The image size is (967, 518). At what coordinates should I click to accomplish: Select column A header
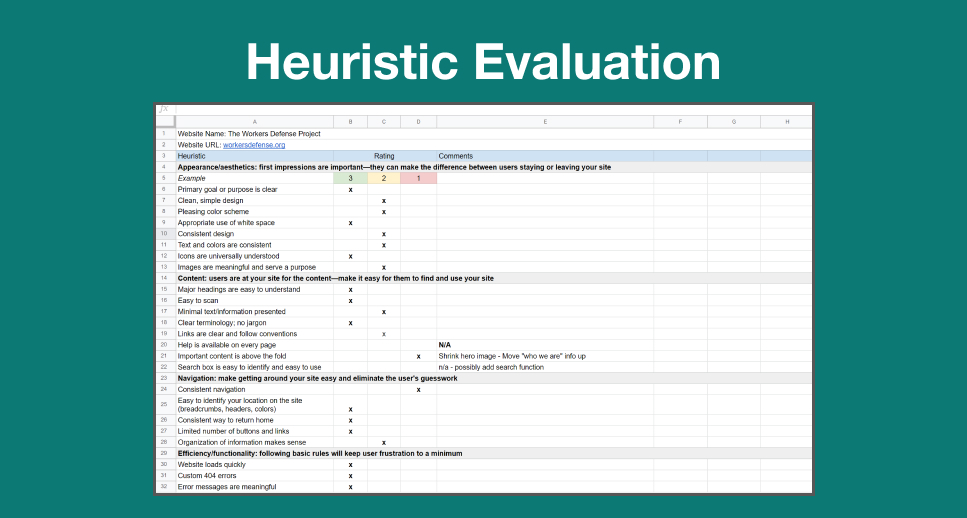pos(255,122)
